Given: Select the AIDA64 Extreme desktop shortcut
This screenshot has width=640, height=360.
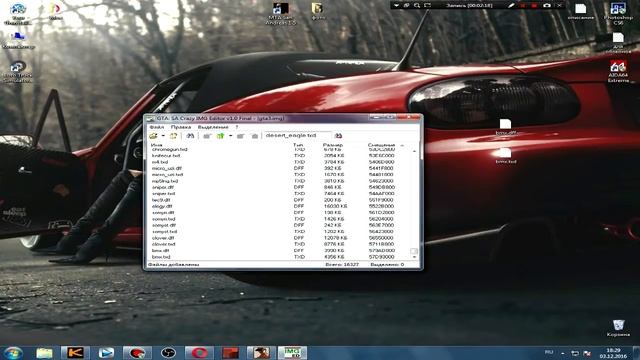Looking at the screenshot, I should pos(618,71).
